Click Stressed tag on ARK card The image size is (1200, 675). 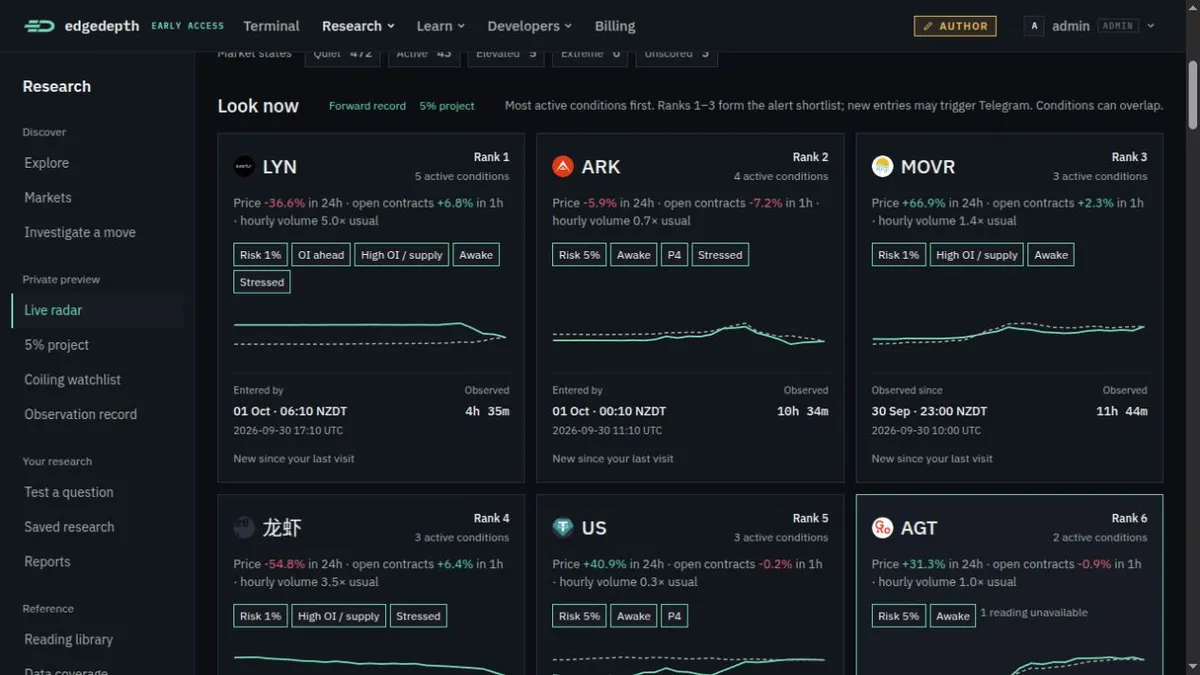tap(720, 255)
